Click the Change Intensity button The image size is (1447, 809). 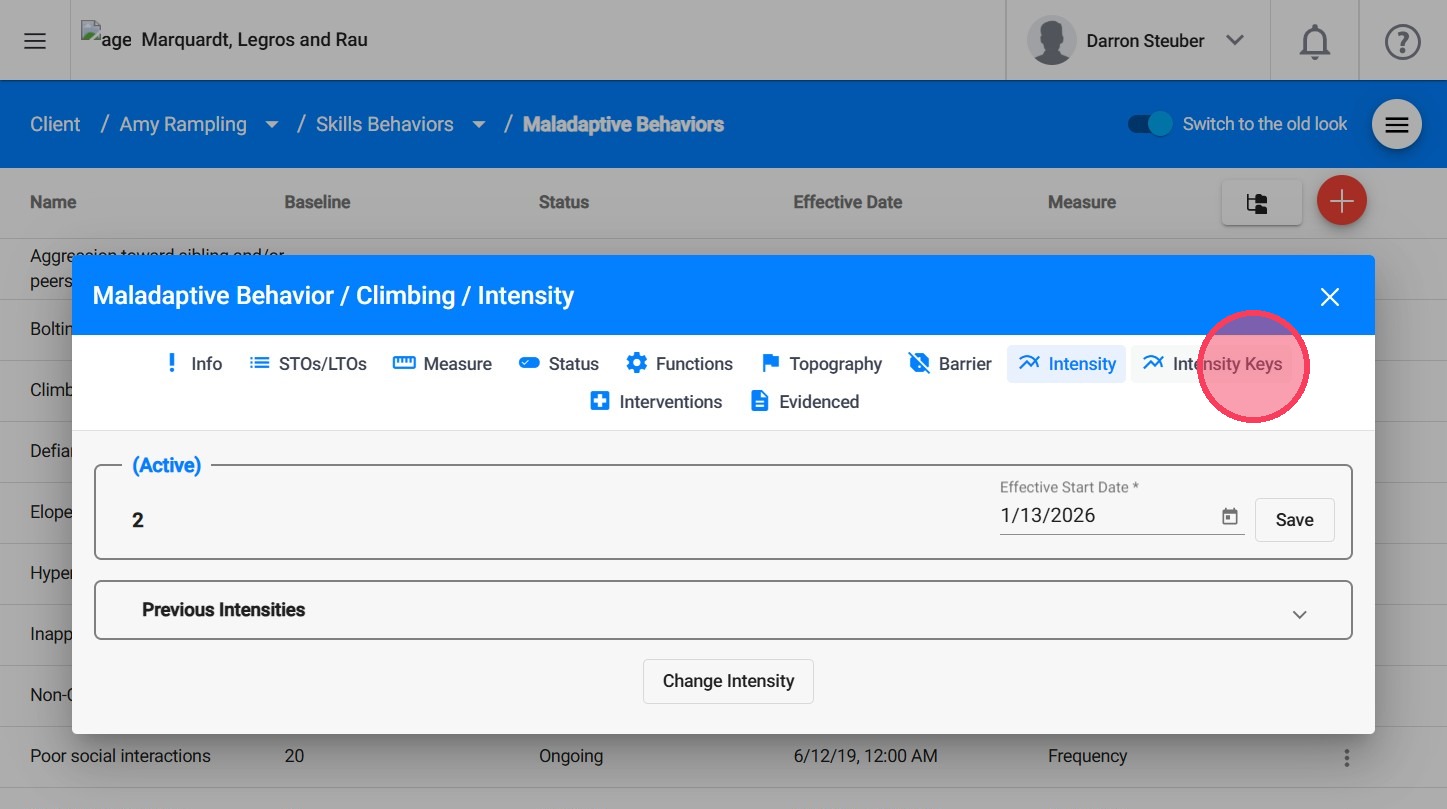(x=728, y=681)
